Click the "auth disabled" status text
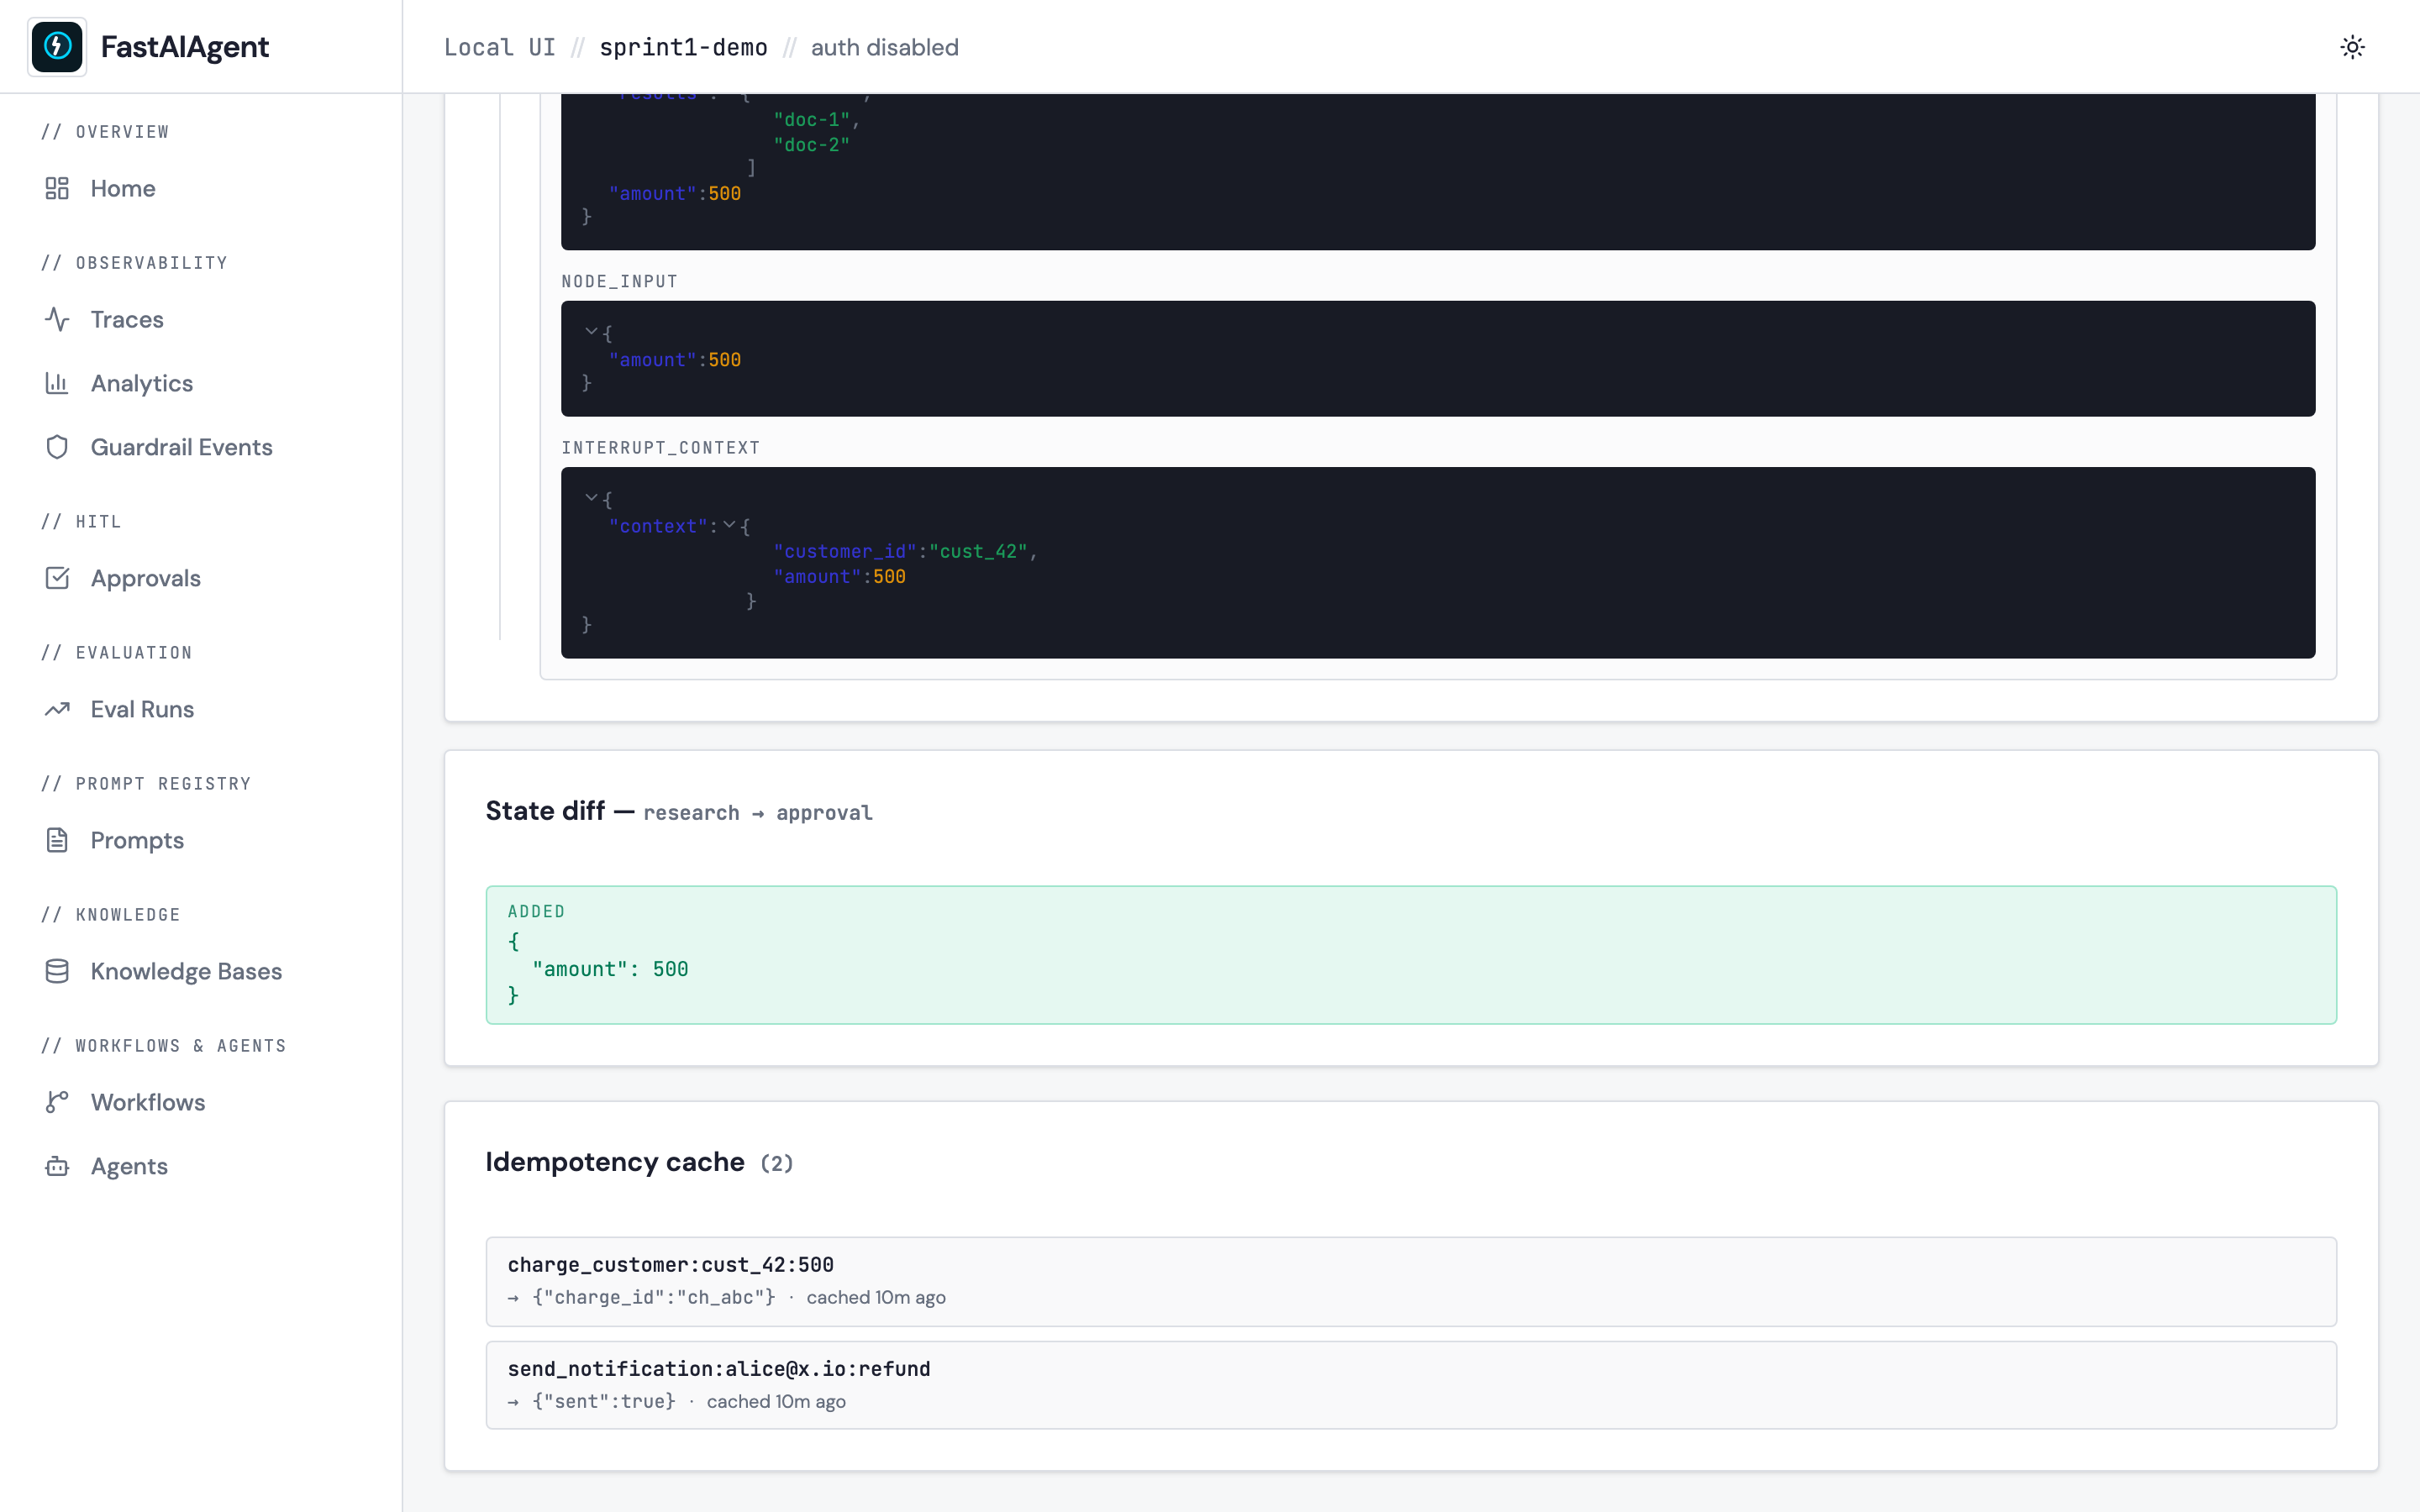The height and width of the screenshot is (1512, 2420). (x=885, y=47)
